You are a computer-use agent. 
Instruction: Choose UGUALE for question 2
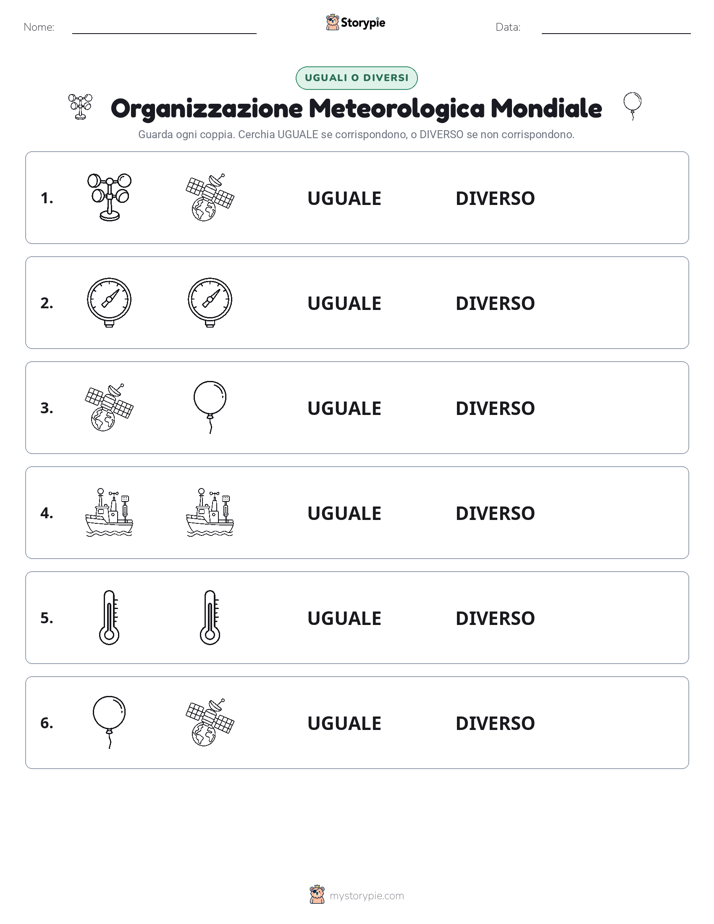[344, 303]
